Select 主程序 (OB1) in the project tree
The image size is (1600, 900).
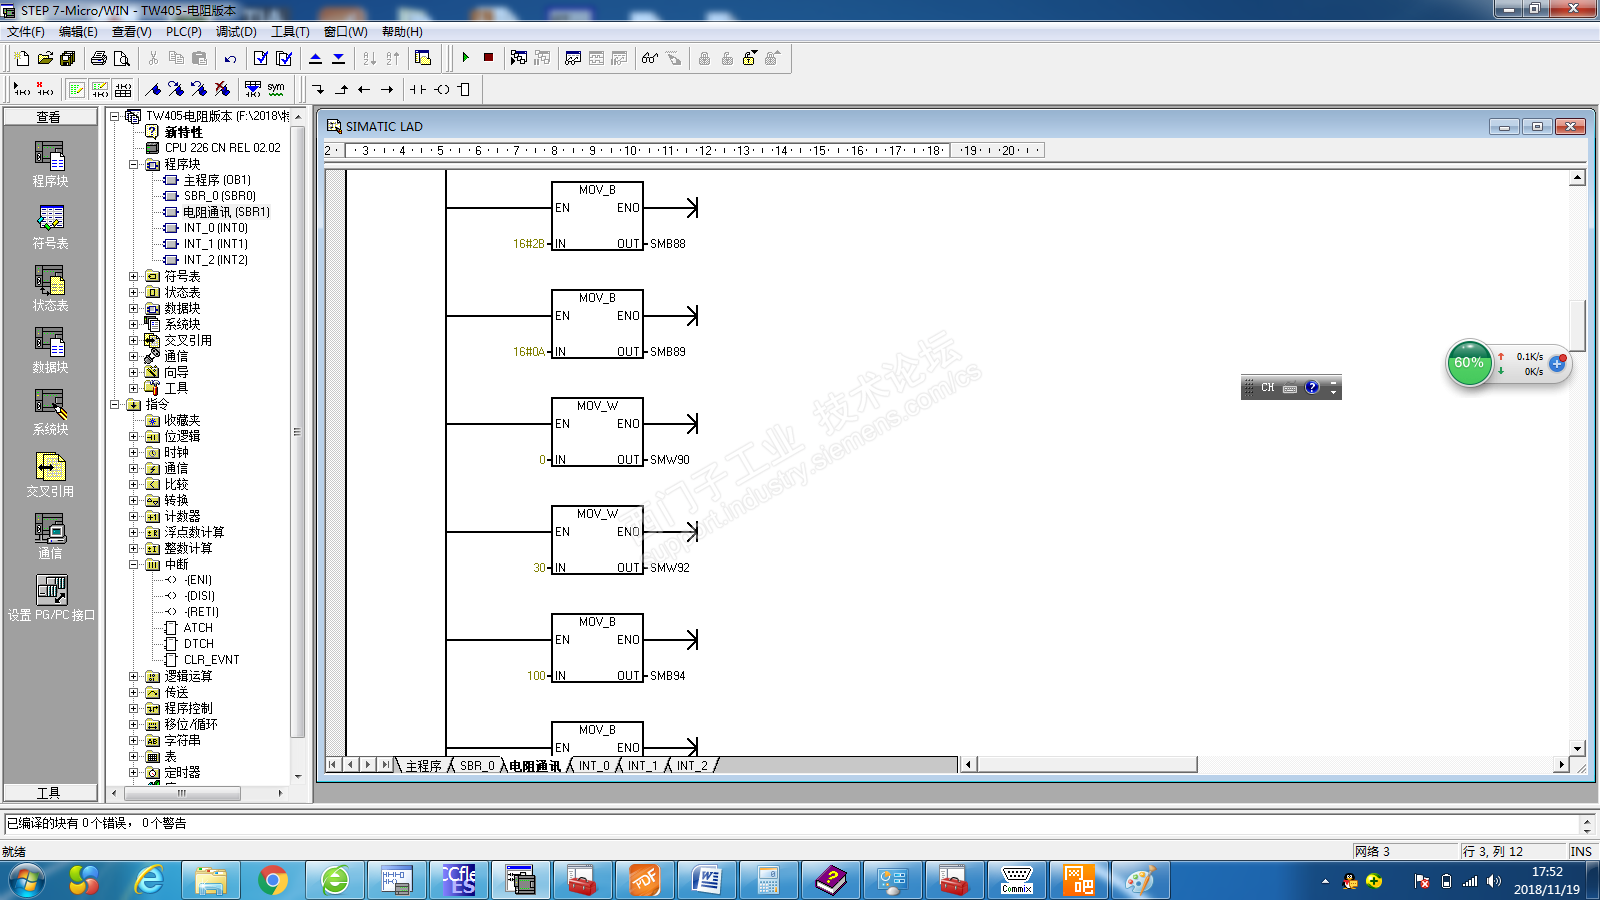click(x=217, y=180)
